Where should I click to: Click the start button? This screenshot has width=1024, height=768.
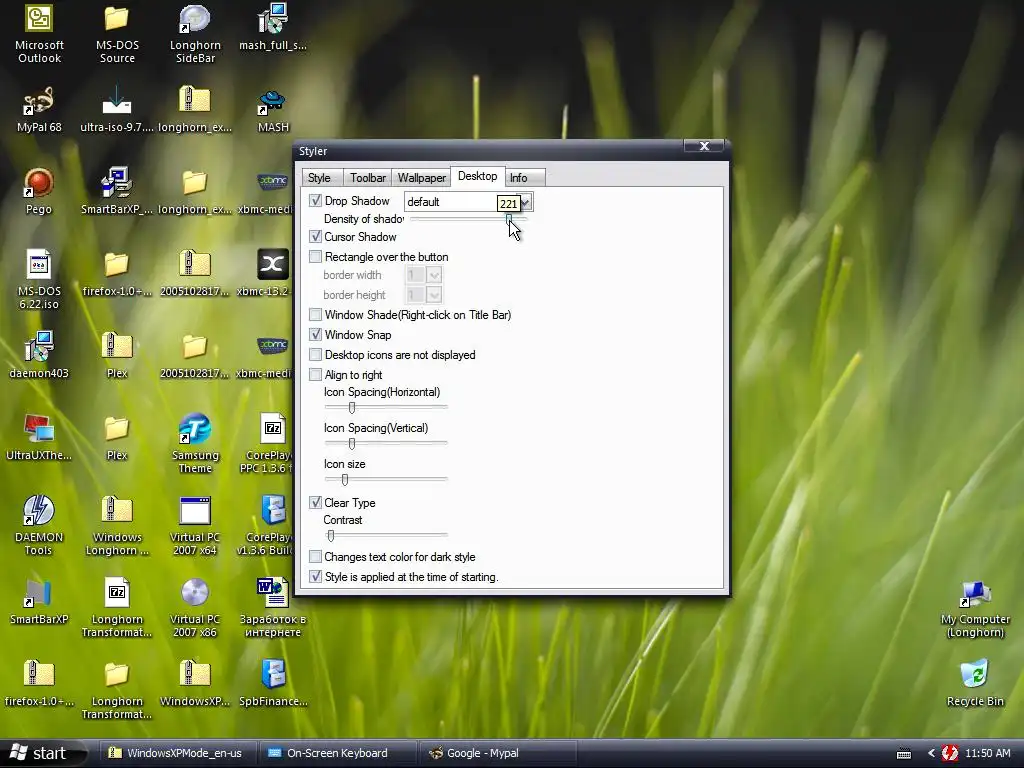(x=42, y=753)
